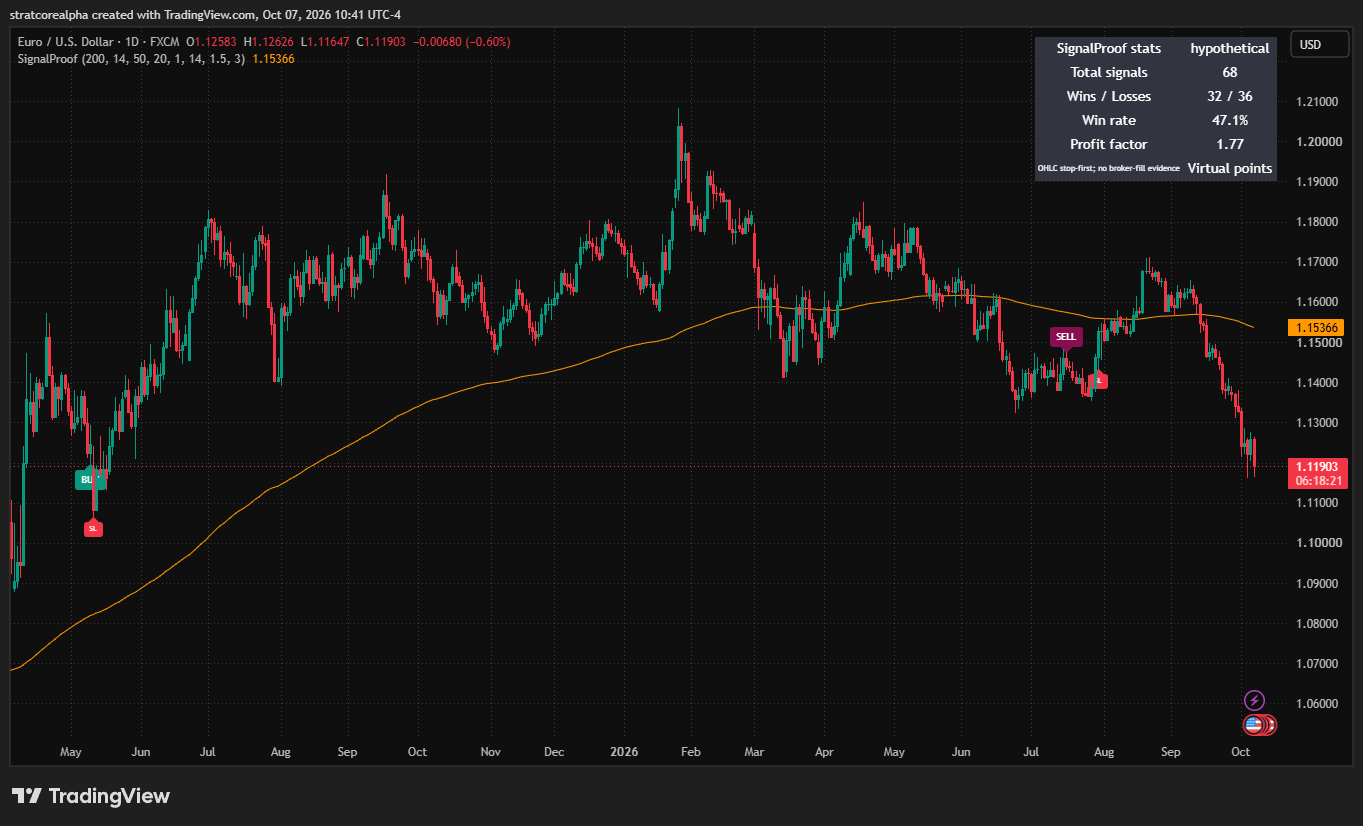Viewport: 1363px width, 826px height.
Task: Click the "Dec" label on the time axis
Action: [x=555, y=751]
